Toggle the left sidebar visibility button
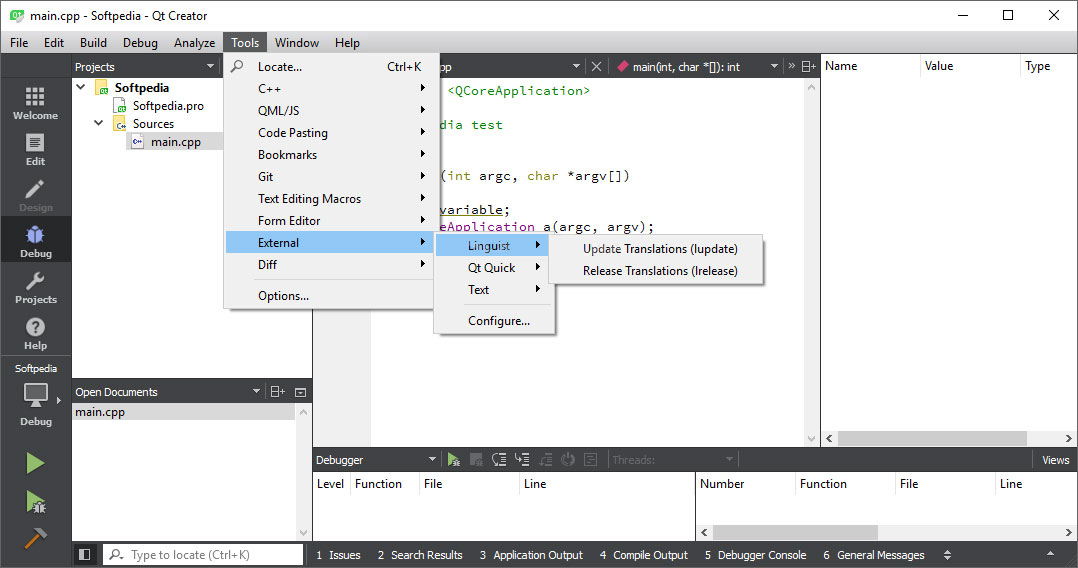 [x=85, y=555]
